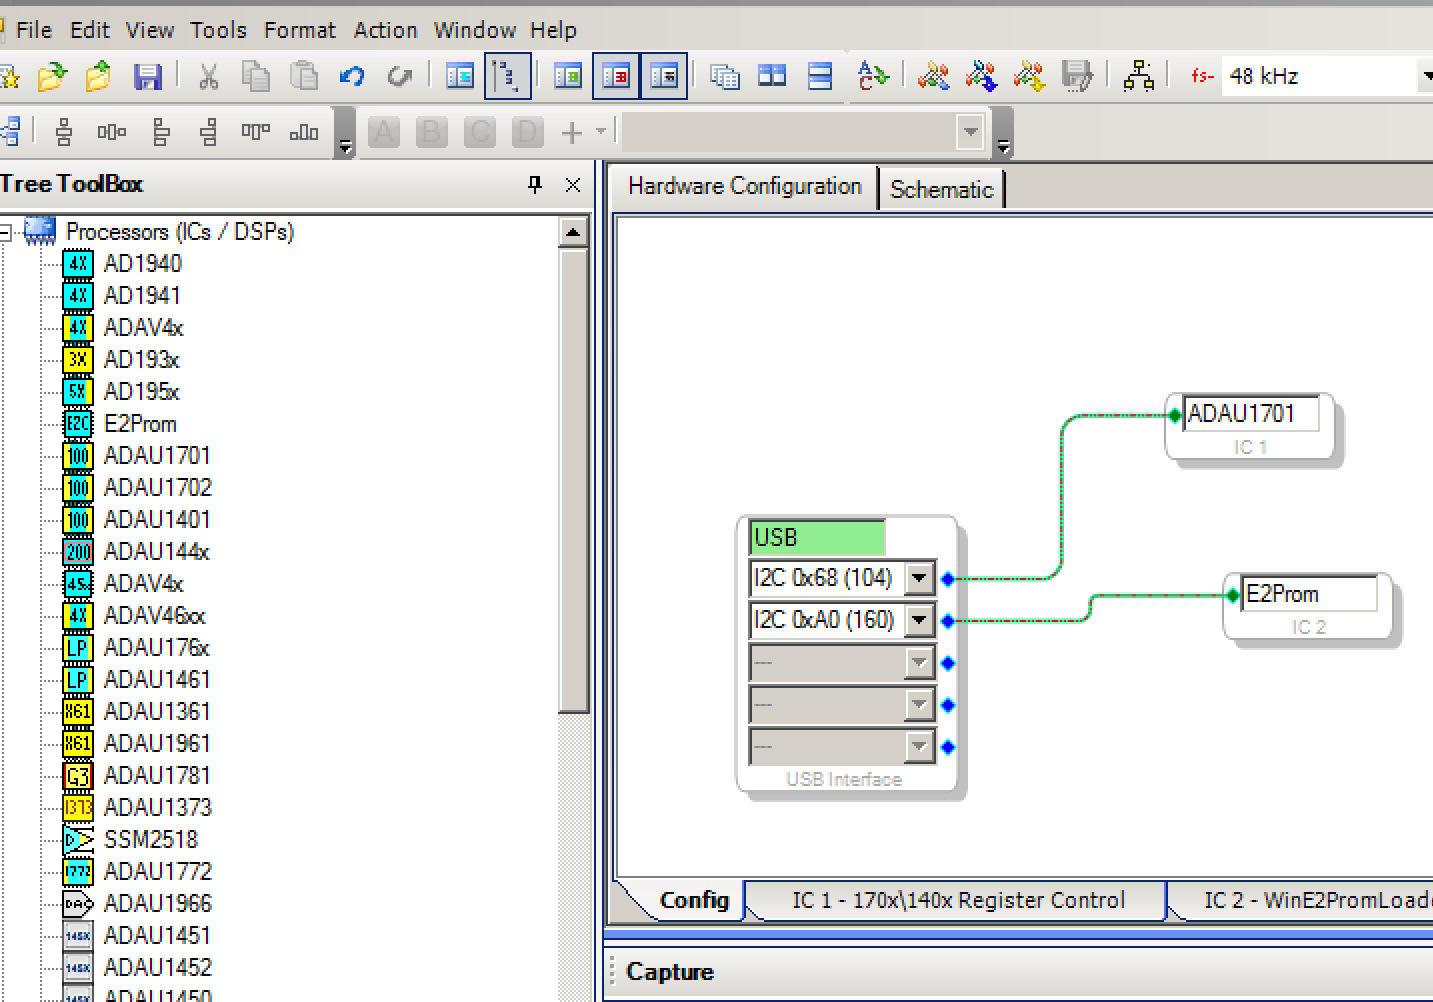Viewport: 1433px width, 1002px height.
Task: Click the ADAU1701 IC 1 name field
Action: [x=1250, y=413]
